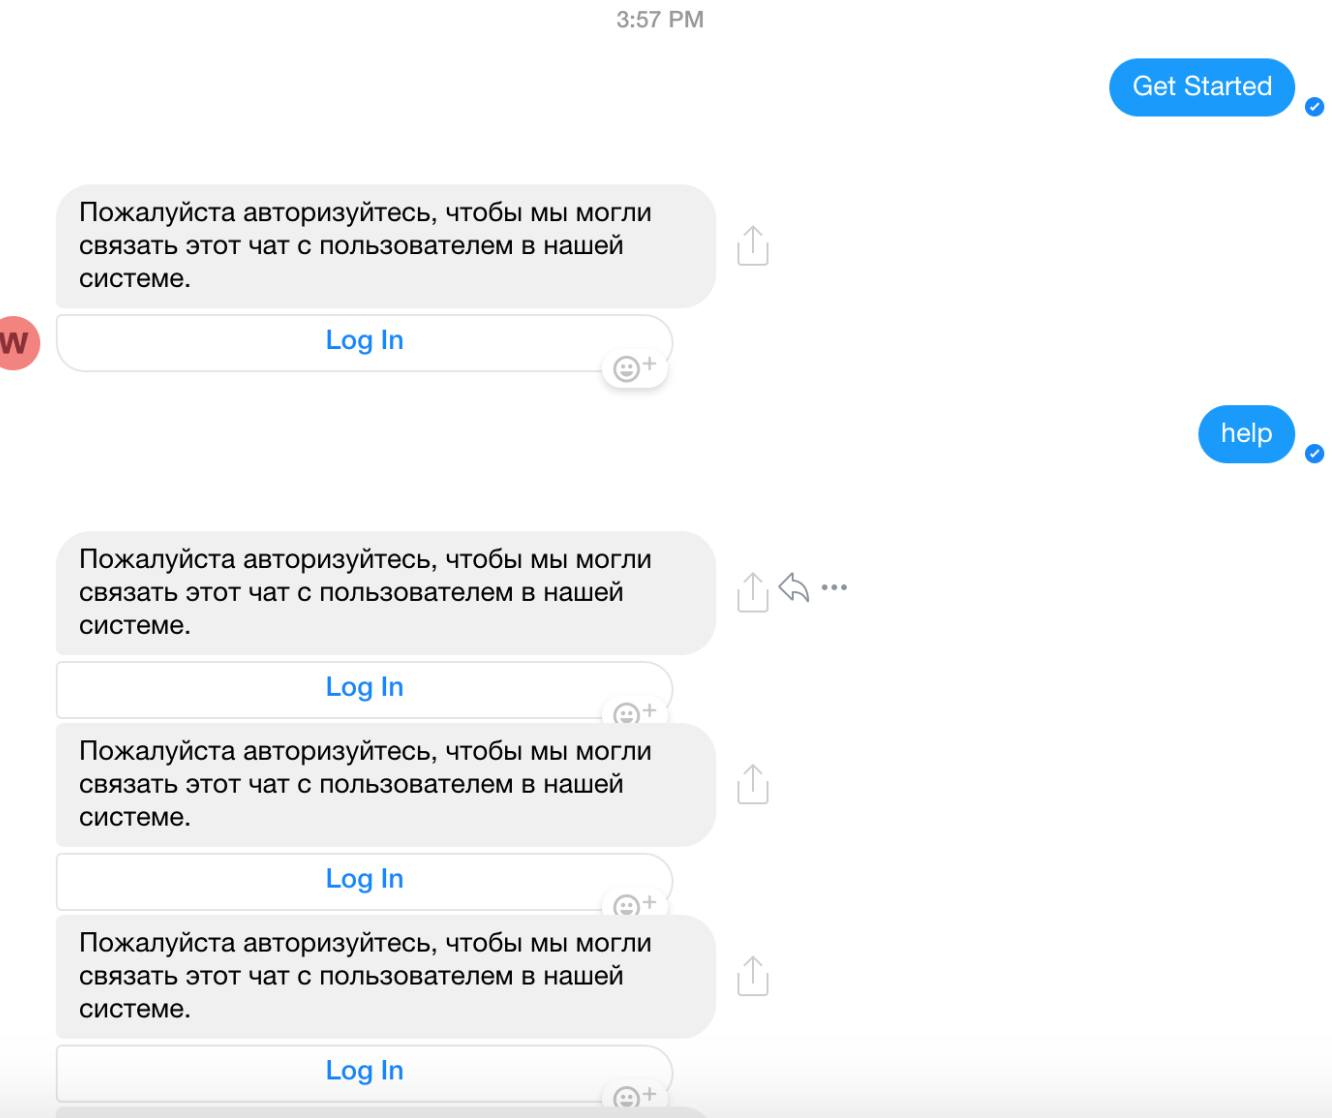This screenshot has width=1332, height=1118.
Task: Add emoji reaction on the topmost Log In card
Action: pyautogui.click(x=634, y=369)
